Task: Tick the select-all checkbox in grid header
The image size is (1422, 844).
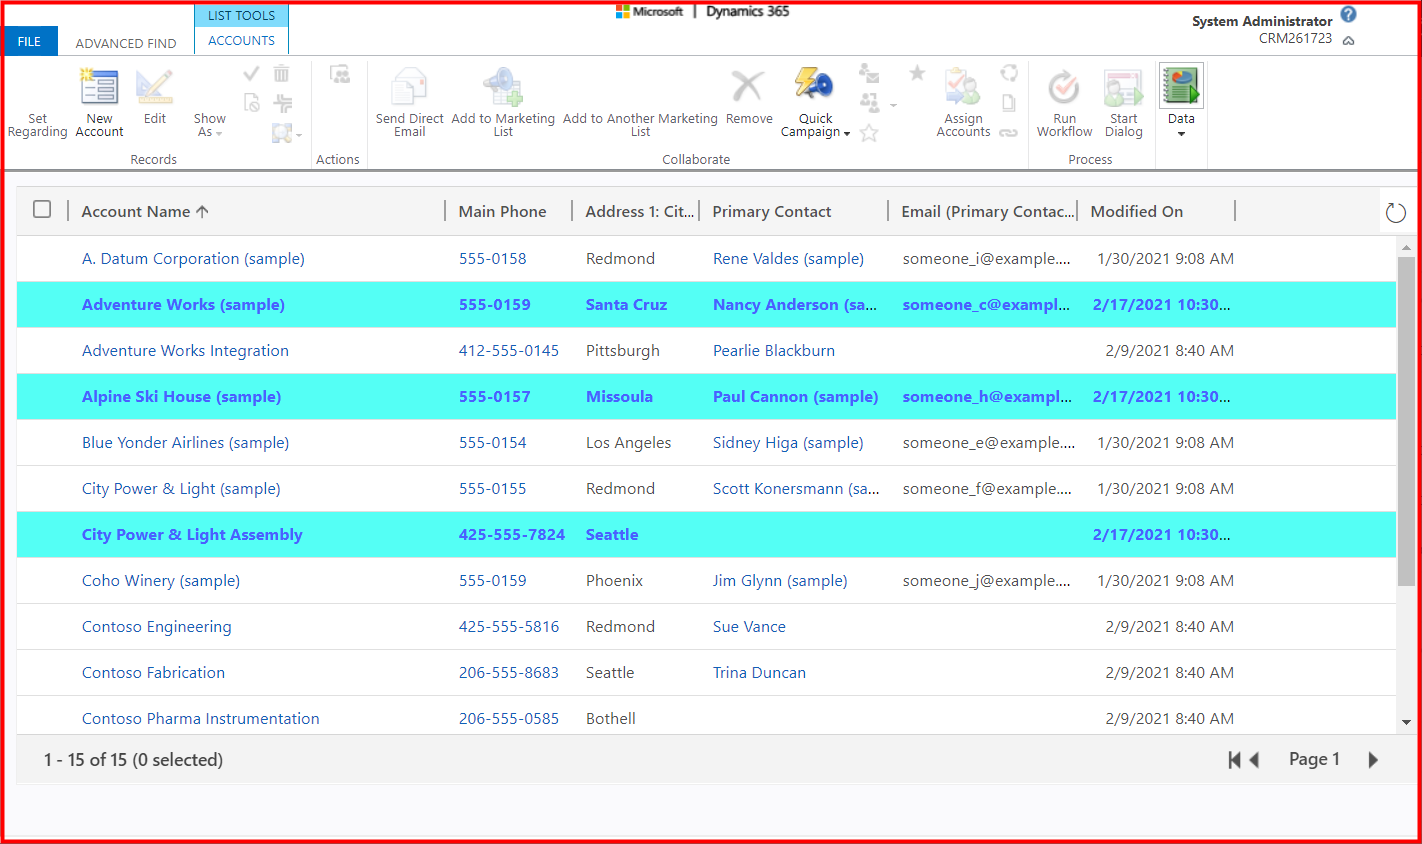Action: click(42, 209)
